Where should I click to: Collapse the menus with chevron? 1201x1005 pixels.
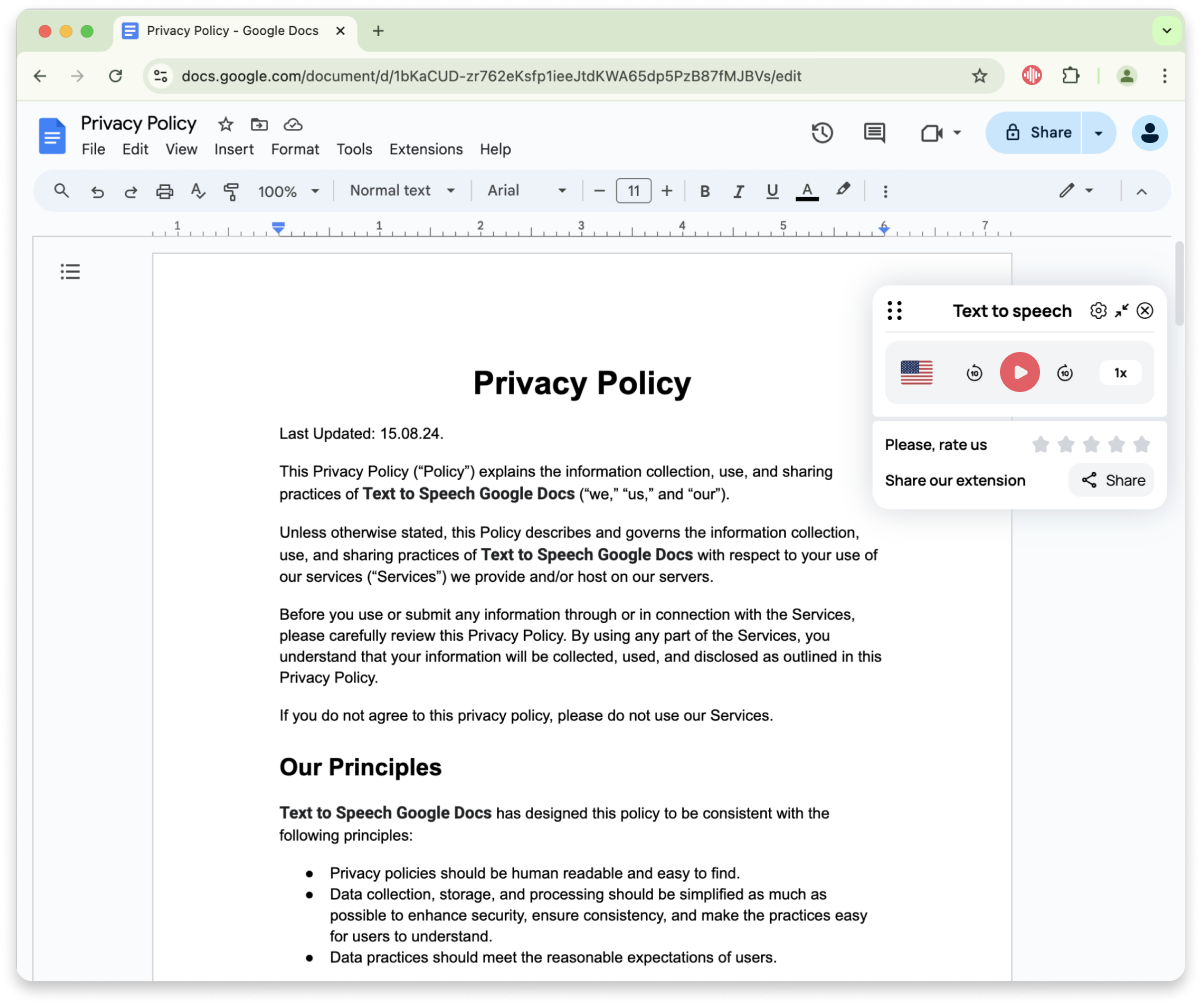point(1142,191)
